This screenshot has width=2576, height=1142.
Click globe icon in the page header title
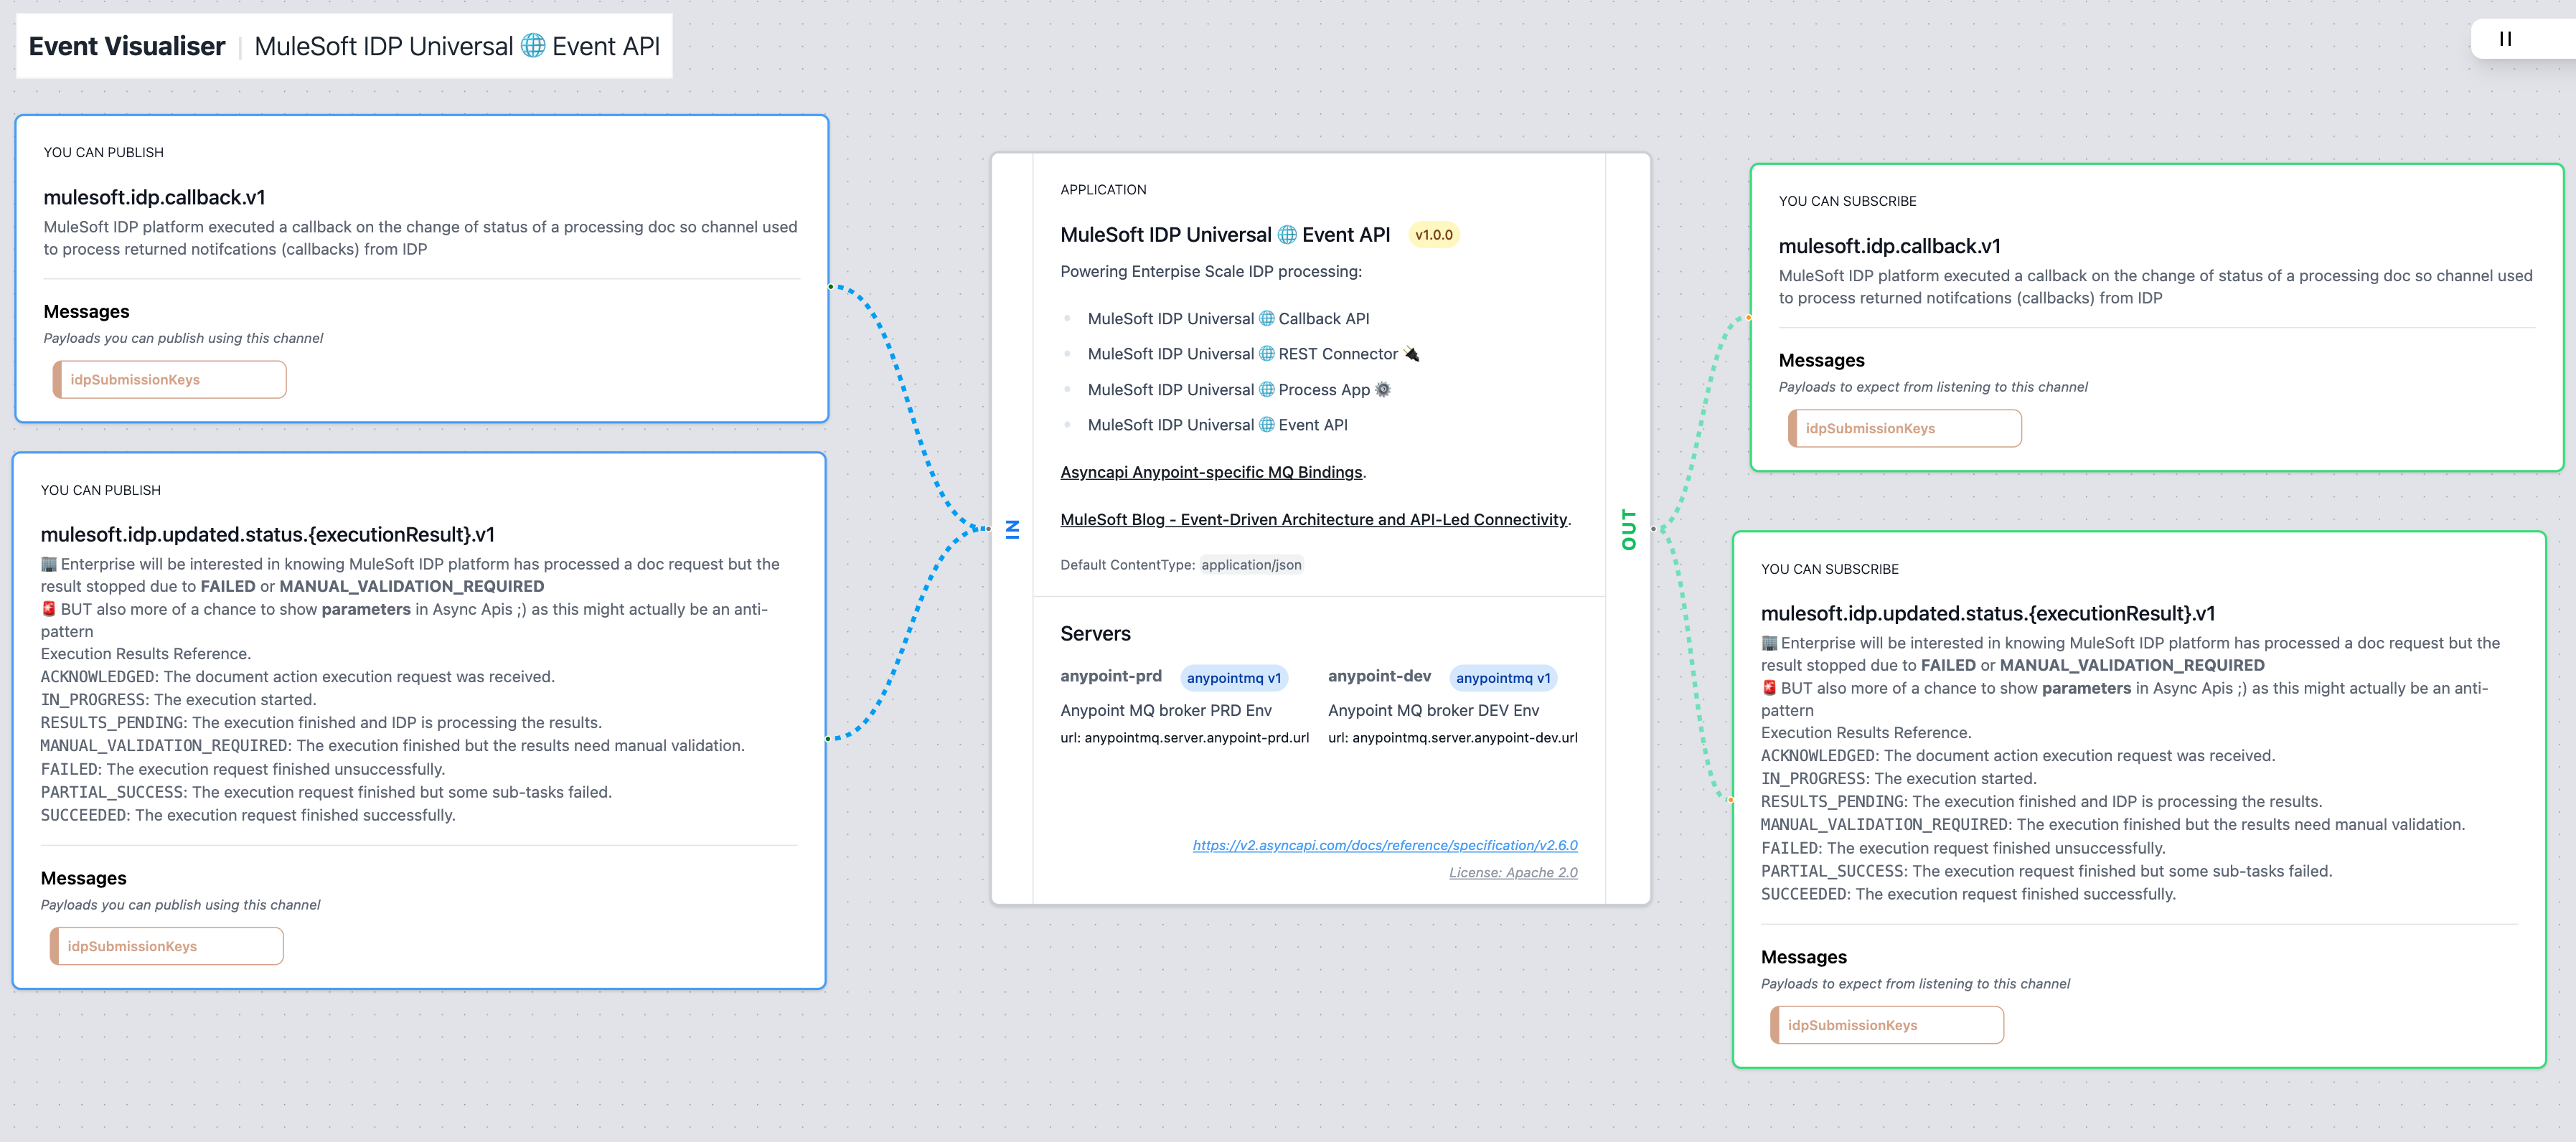pyautogui.click(x=533, y=46)
